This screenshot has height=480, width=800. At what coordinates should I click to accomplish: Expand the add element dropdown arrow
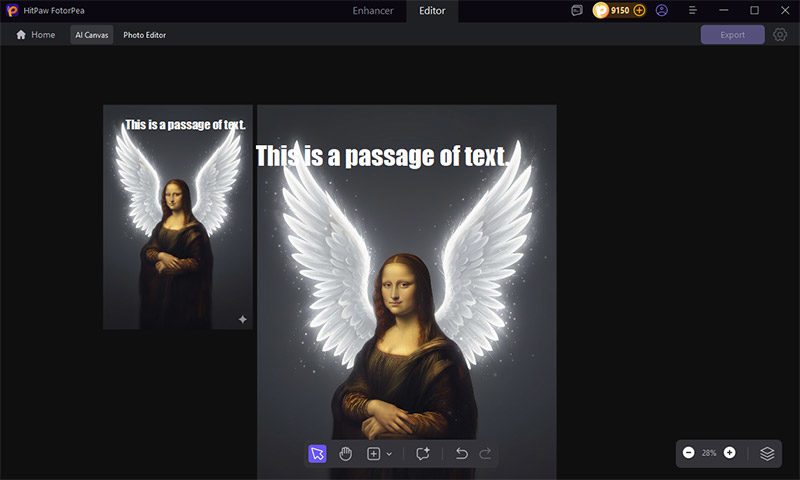(389, 454)
